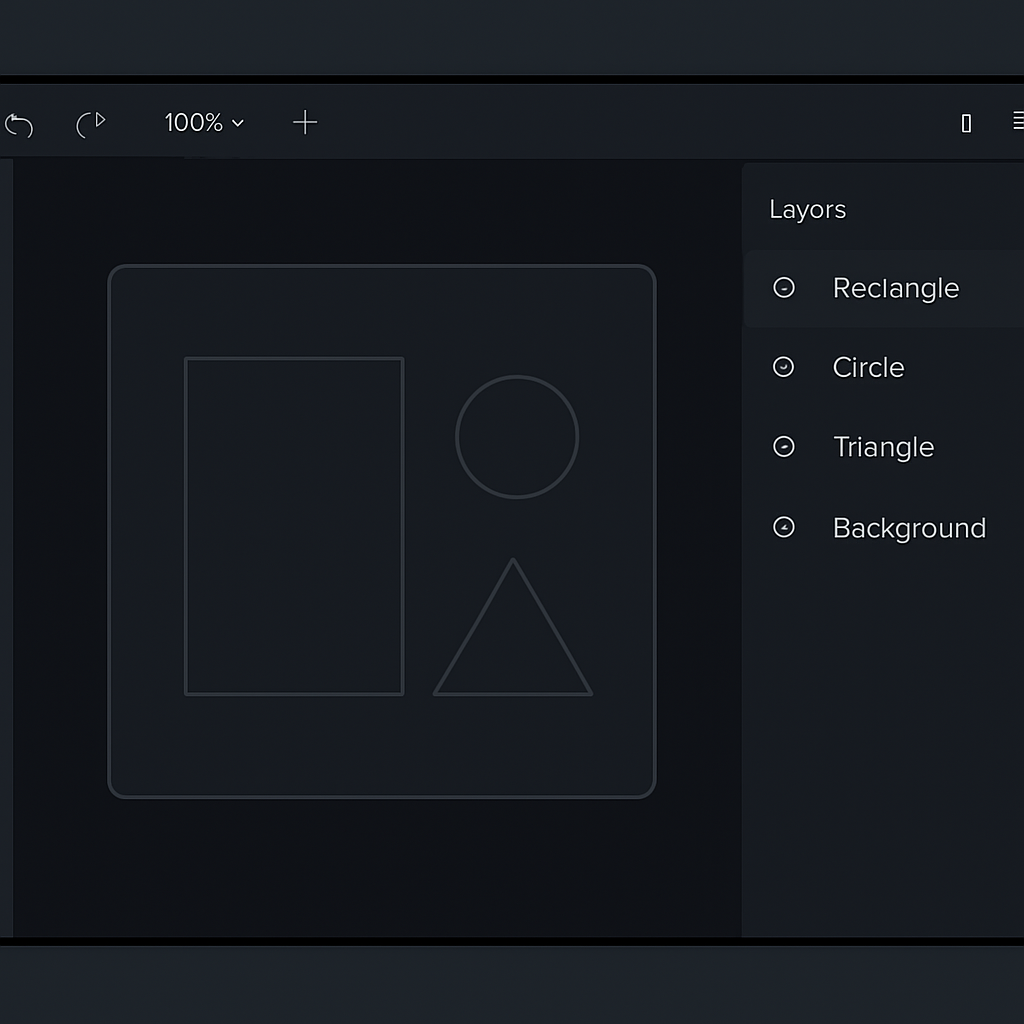Toggle visibility of Triangle layer
1024x1024 pixels.
(x=784, y=447)
